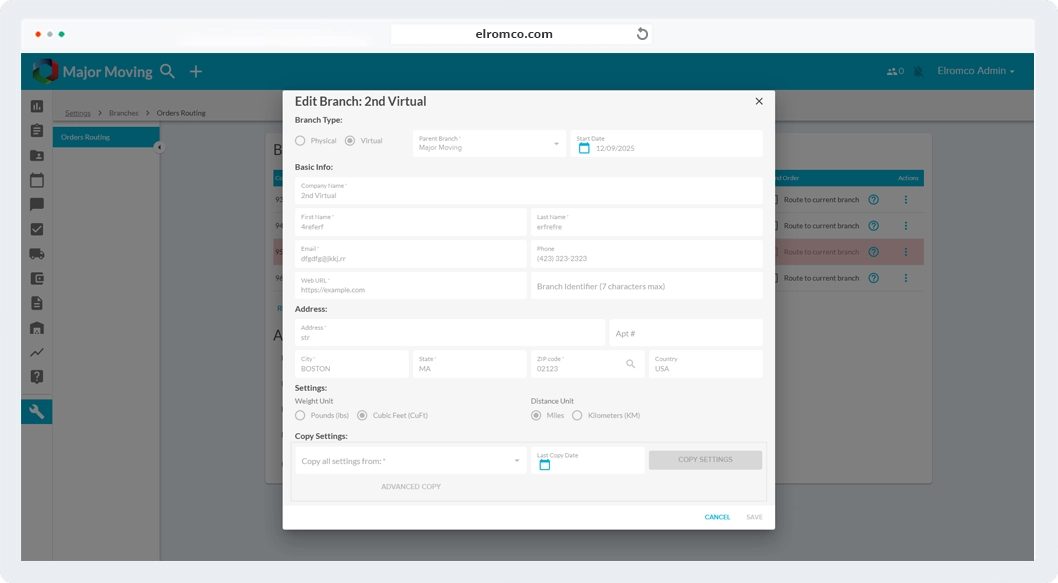Open the calendar icon in left sidebar
The image size is (1058, 583).
coord(37,181)
